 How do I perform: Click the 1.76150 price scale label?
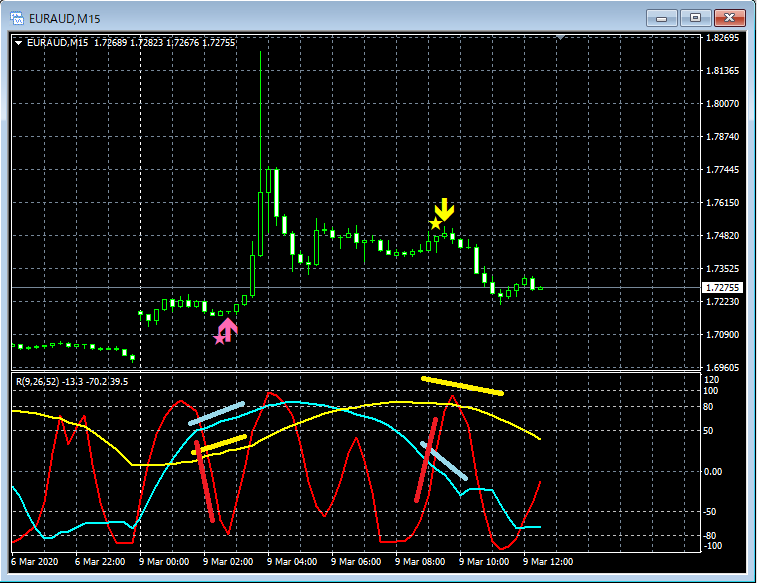point(722,202)
